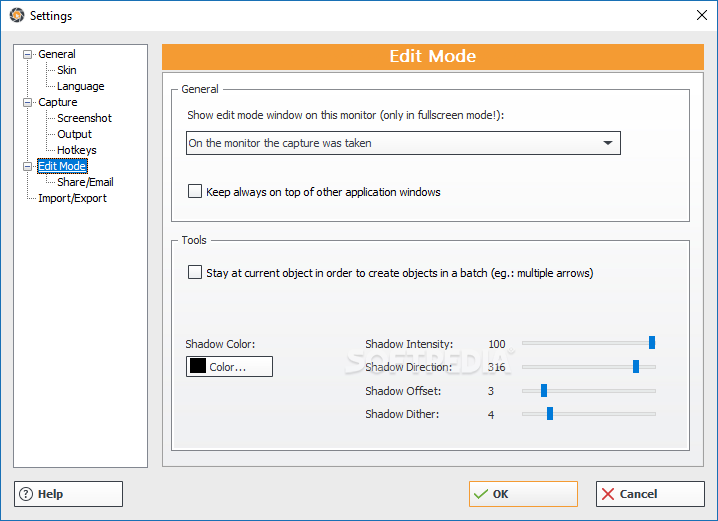Enable Stay at current object checkbox

click(x=195, y=272)
